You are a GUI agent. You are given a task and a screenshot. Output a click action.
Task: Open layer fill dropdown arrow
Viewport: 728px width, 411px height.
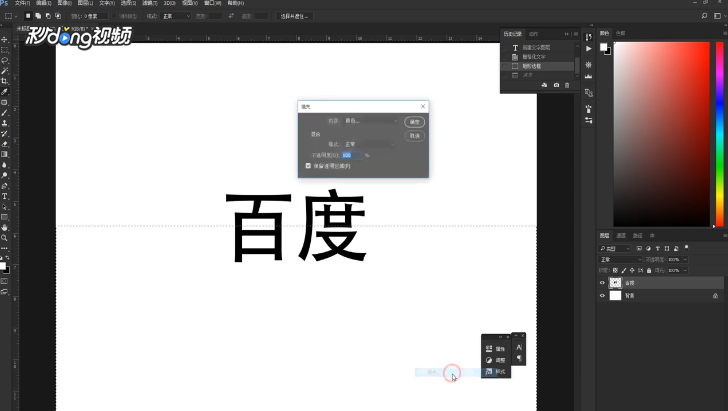[685, 270]
